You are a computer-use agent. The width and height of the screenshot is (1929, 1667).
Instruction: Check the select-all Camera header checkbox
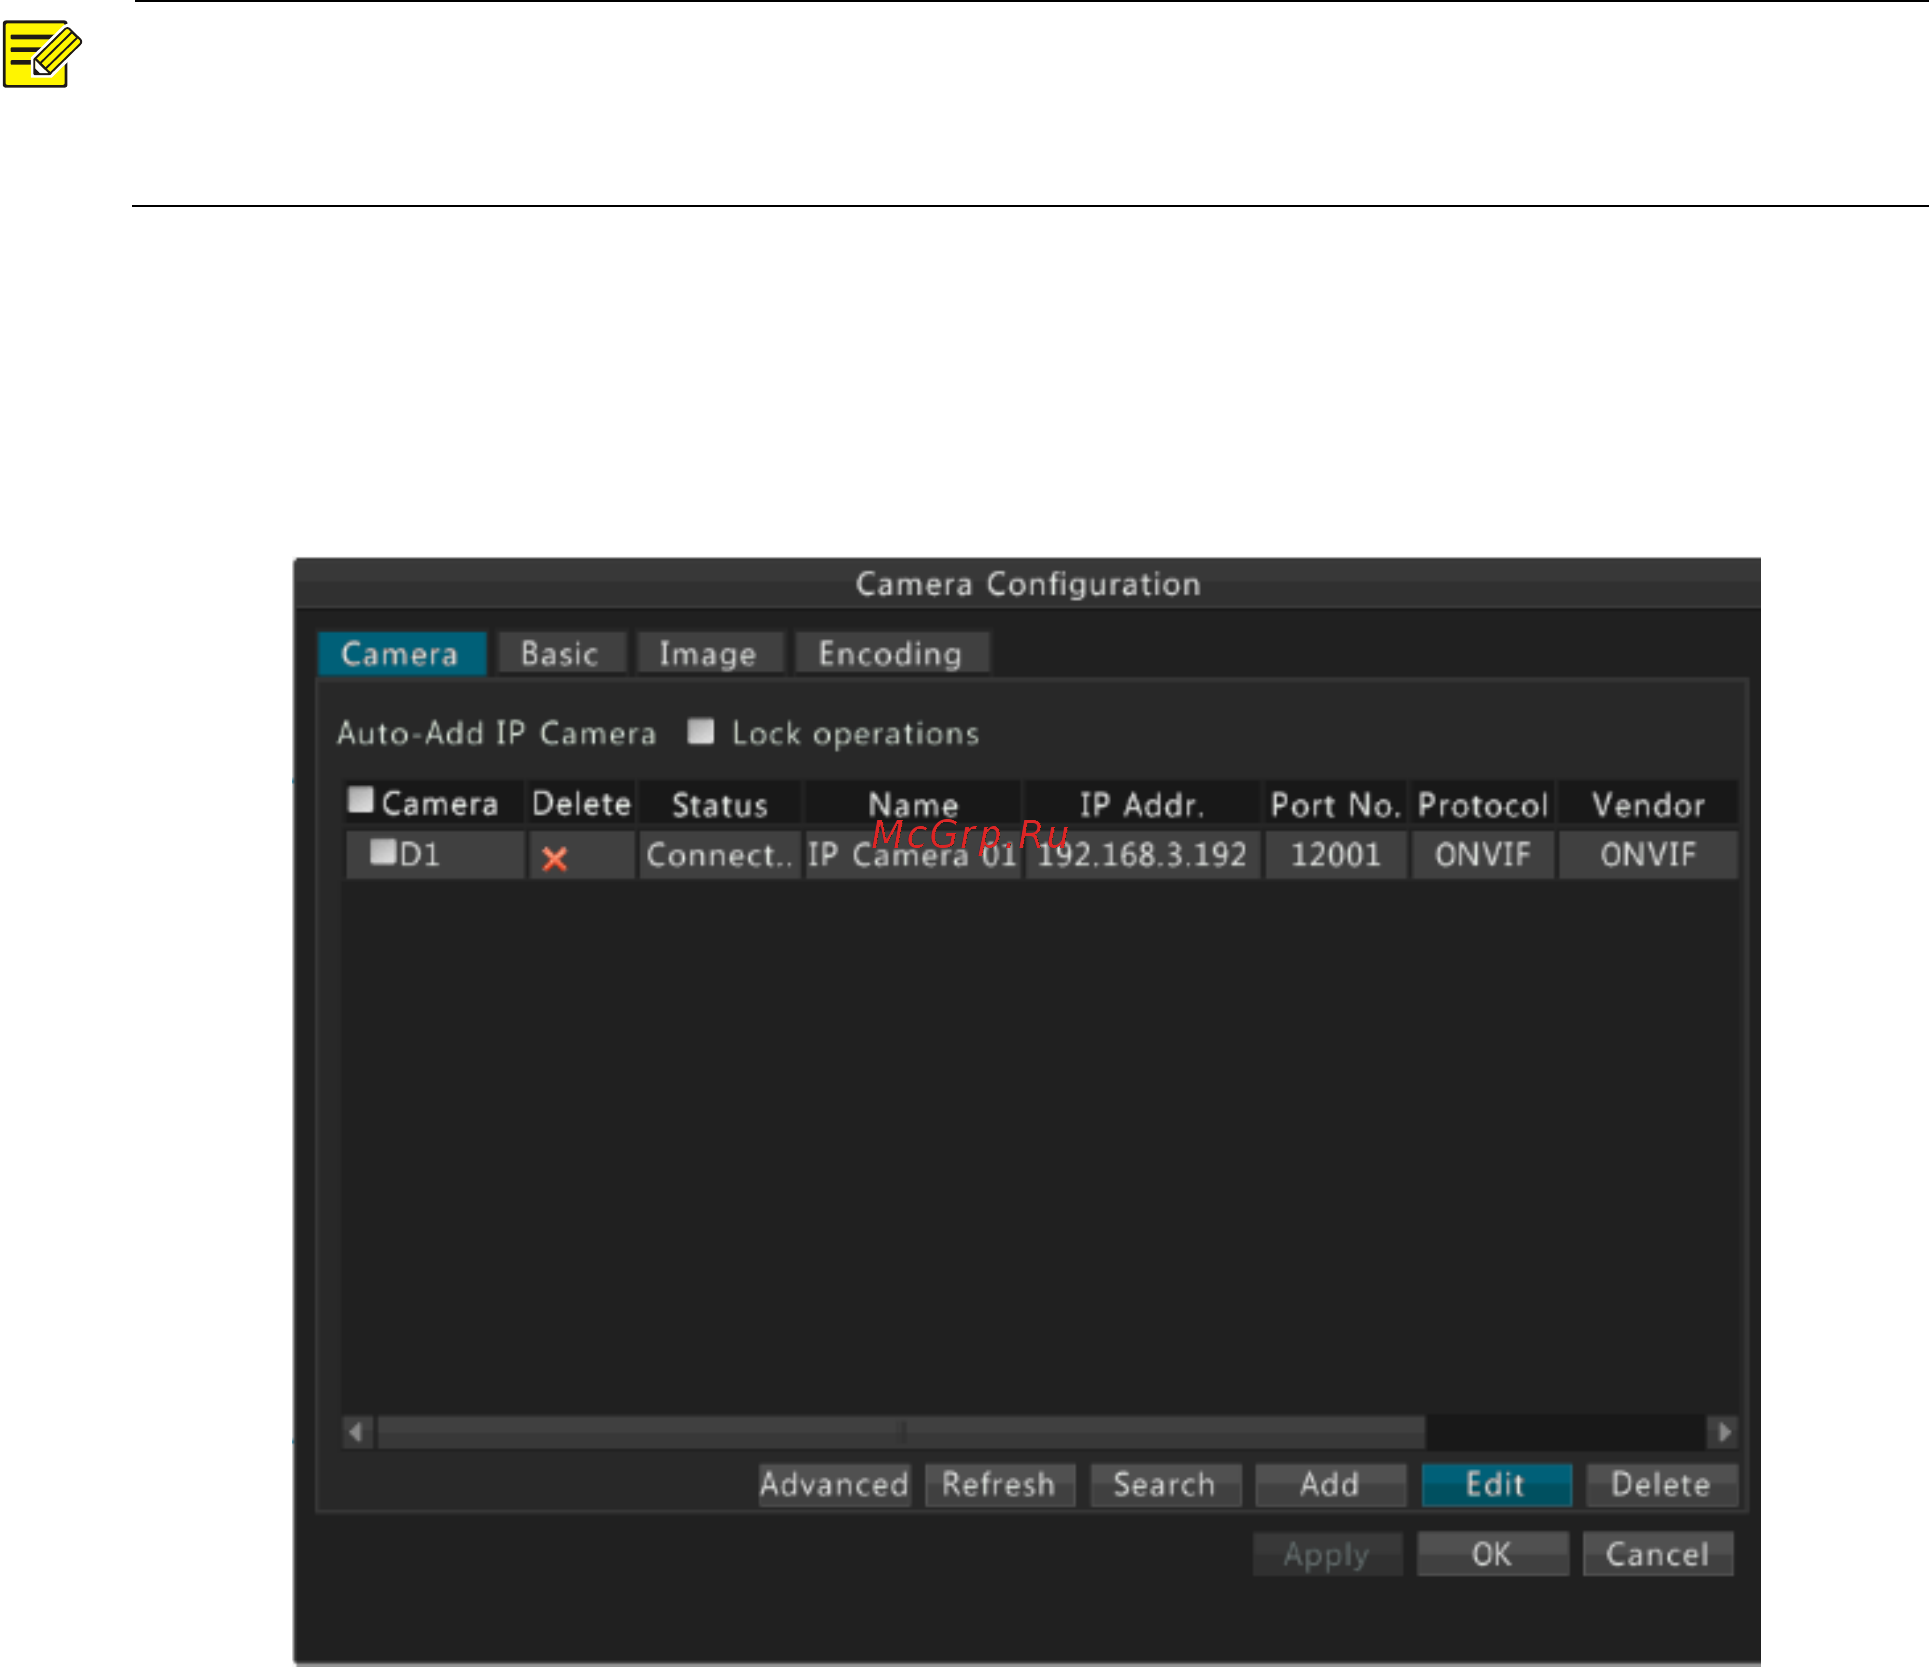click(360, 800)
